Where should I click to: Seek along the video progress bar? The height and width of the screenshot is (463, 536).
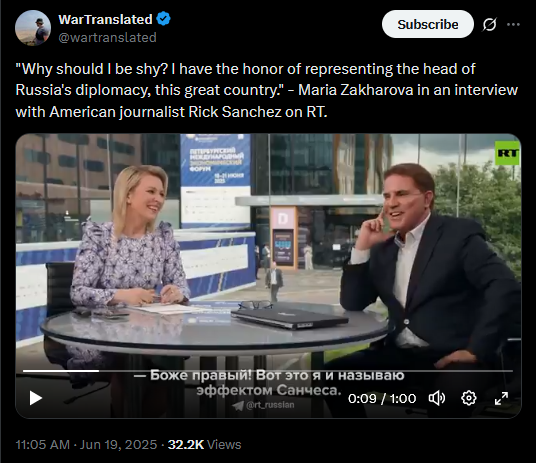(268, 371)
